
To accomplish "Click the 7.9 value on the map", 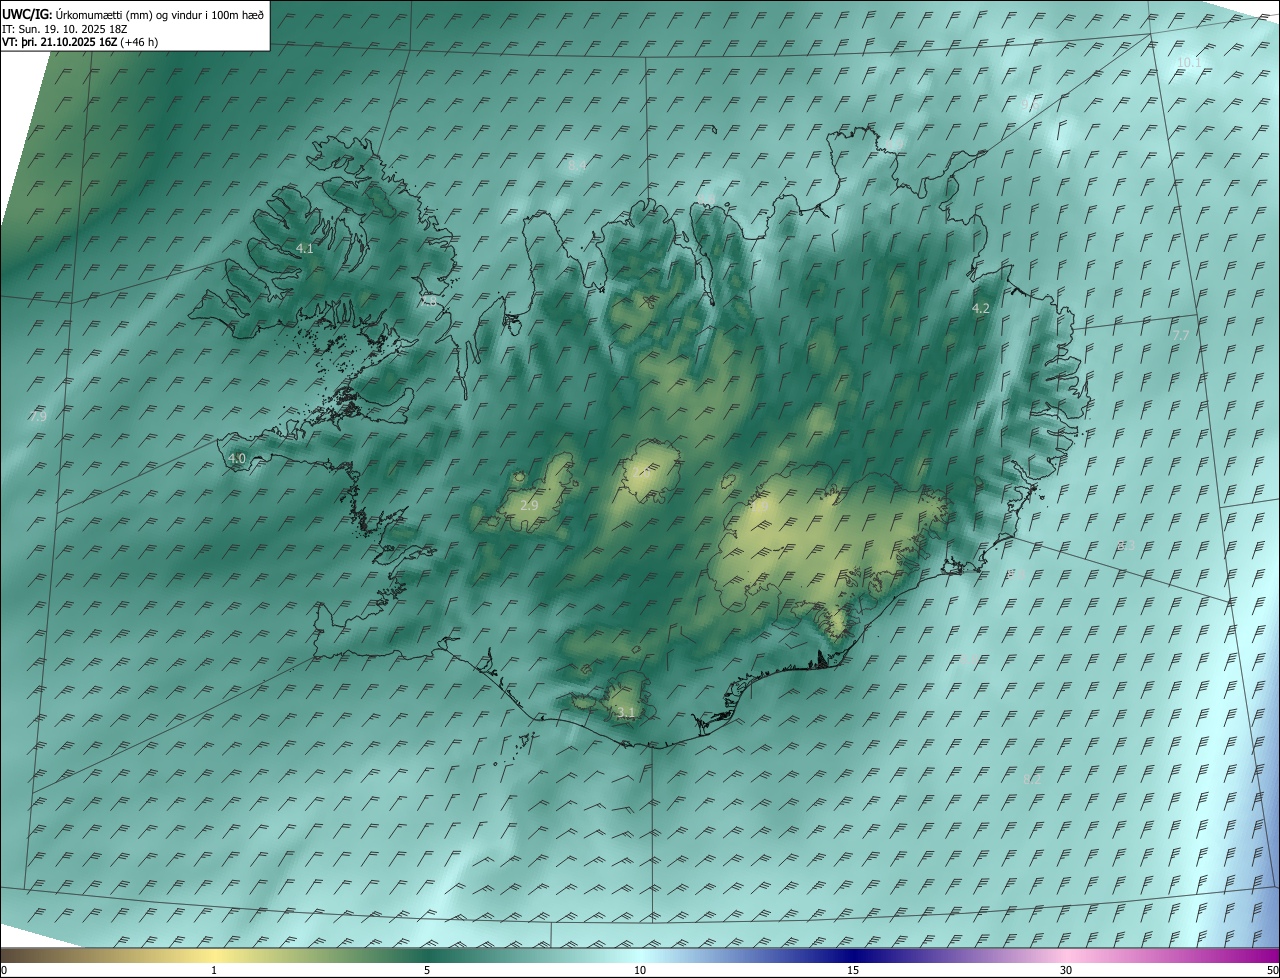I will pyautogui.click(x=38, y=417).
